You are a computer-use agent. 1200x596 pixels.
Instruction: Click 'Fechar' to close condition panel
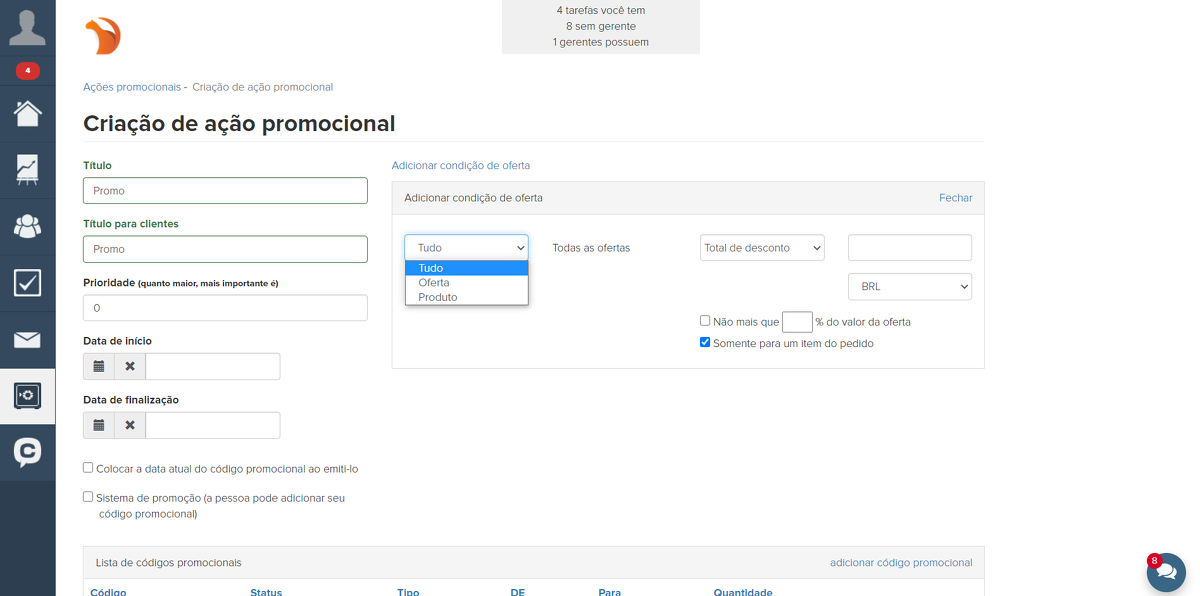coord(955,198)
